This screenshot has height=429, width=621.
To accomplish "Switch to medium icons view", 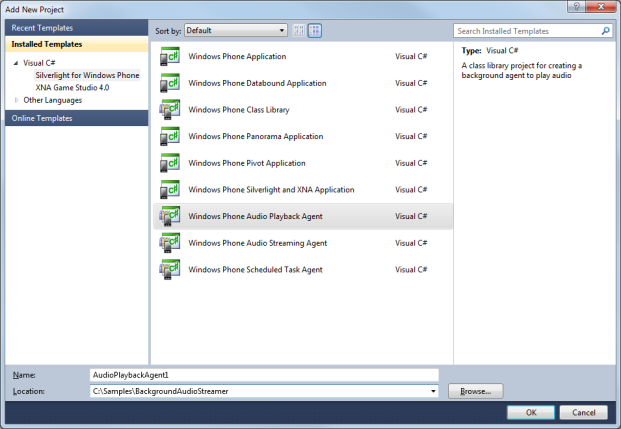I will [315, 31].
